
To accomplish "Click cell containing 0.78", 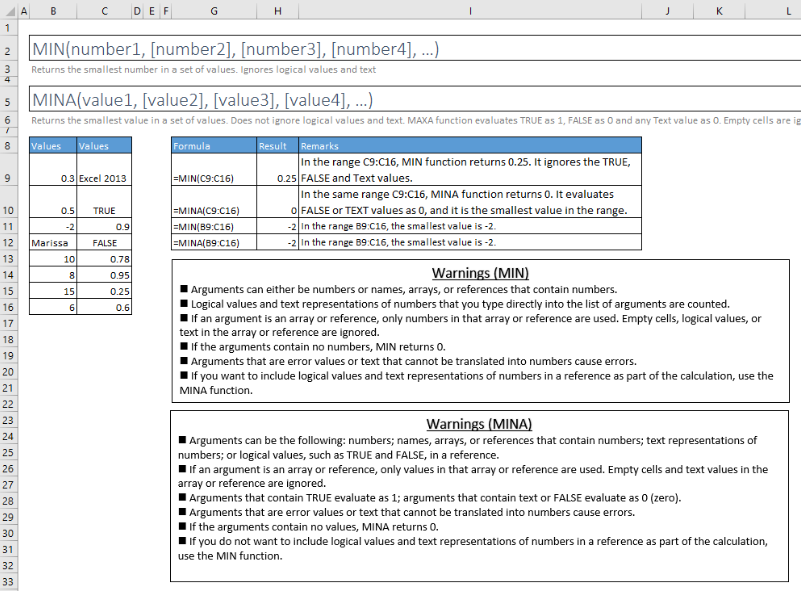I will [104, 259].
